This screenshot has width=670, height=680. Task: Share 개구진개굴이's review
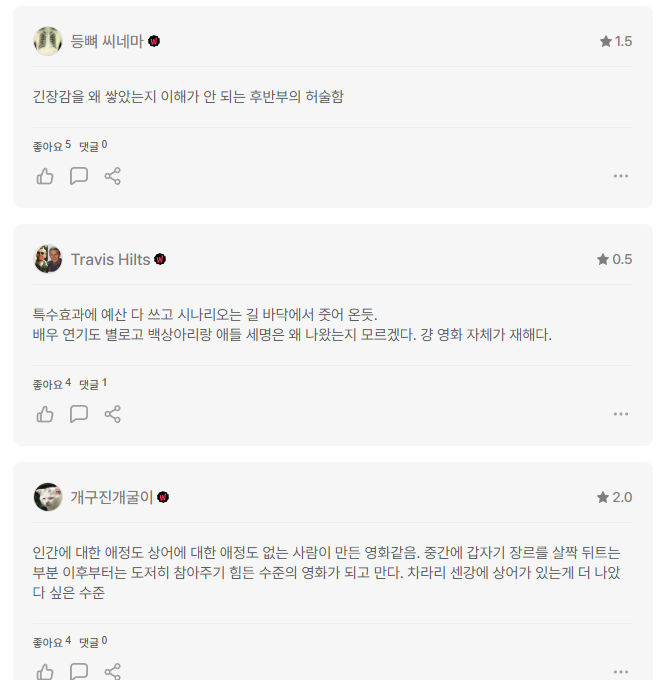[x=113, y=672]
